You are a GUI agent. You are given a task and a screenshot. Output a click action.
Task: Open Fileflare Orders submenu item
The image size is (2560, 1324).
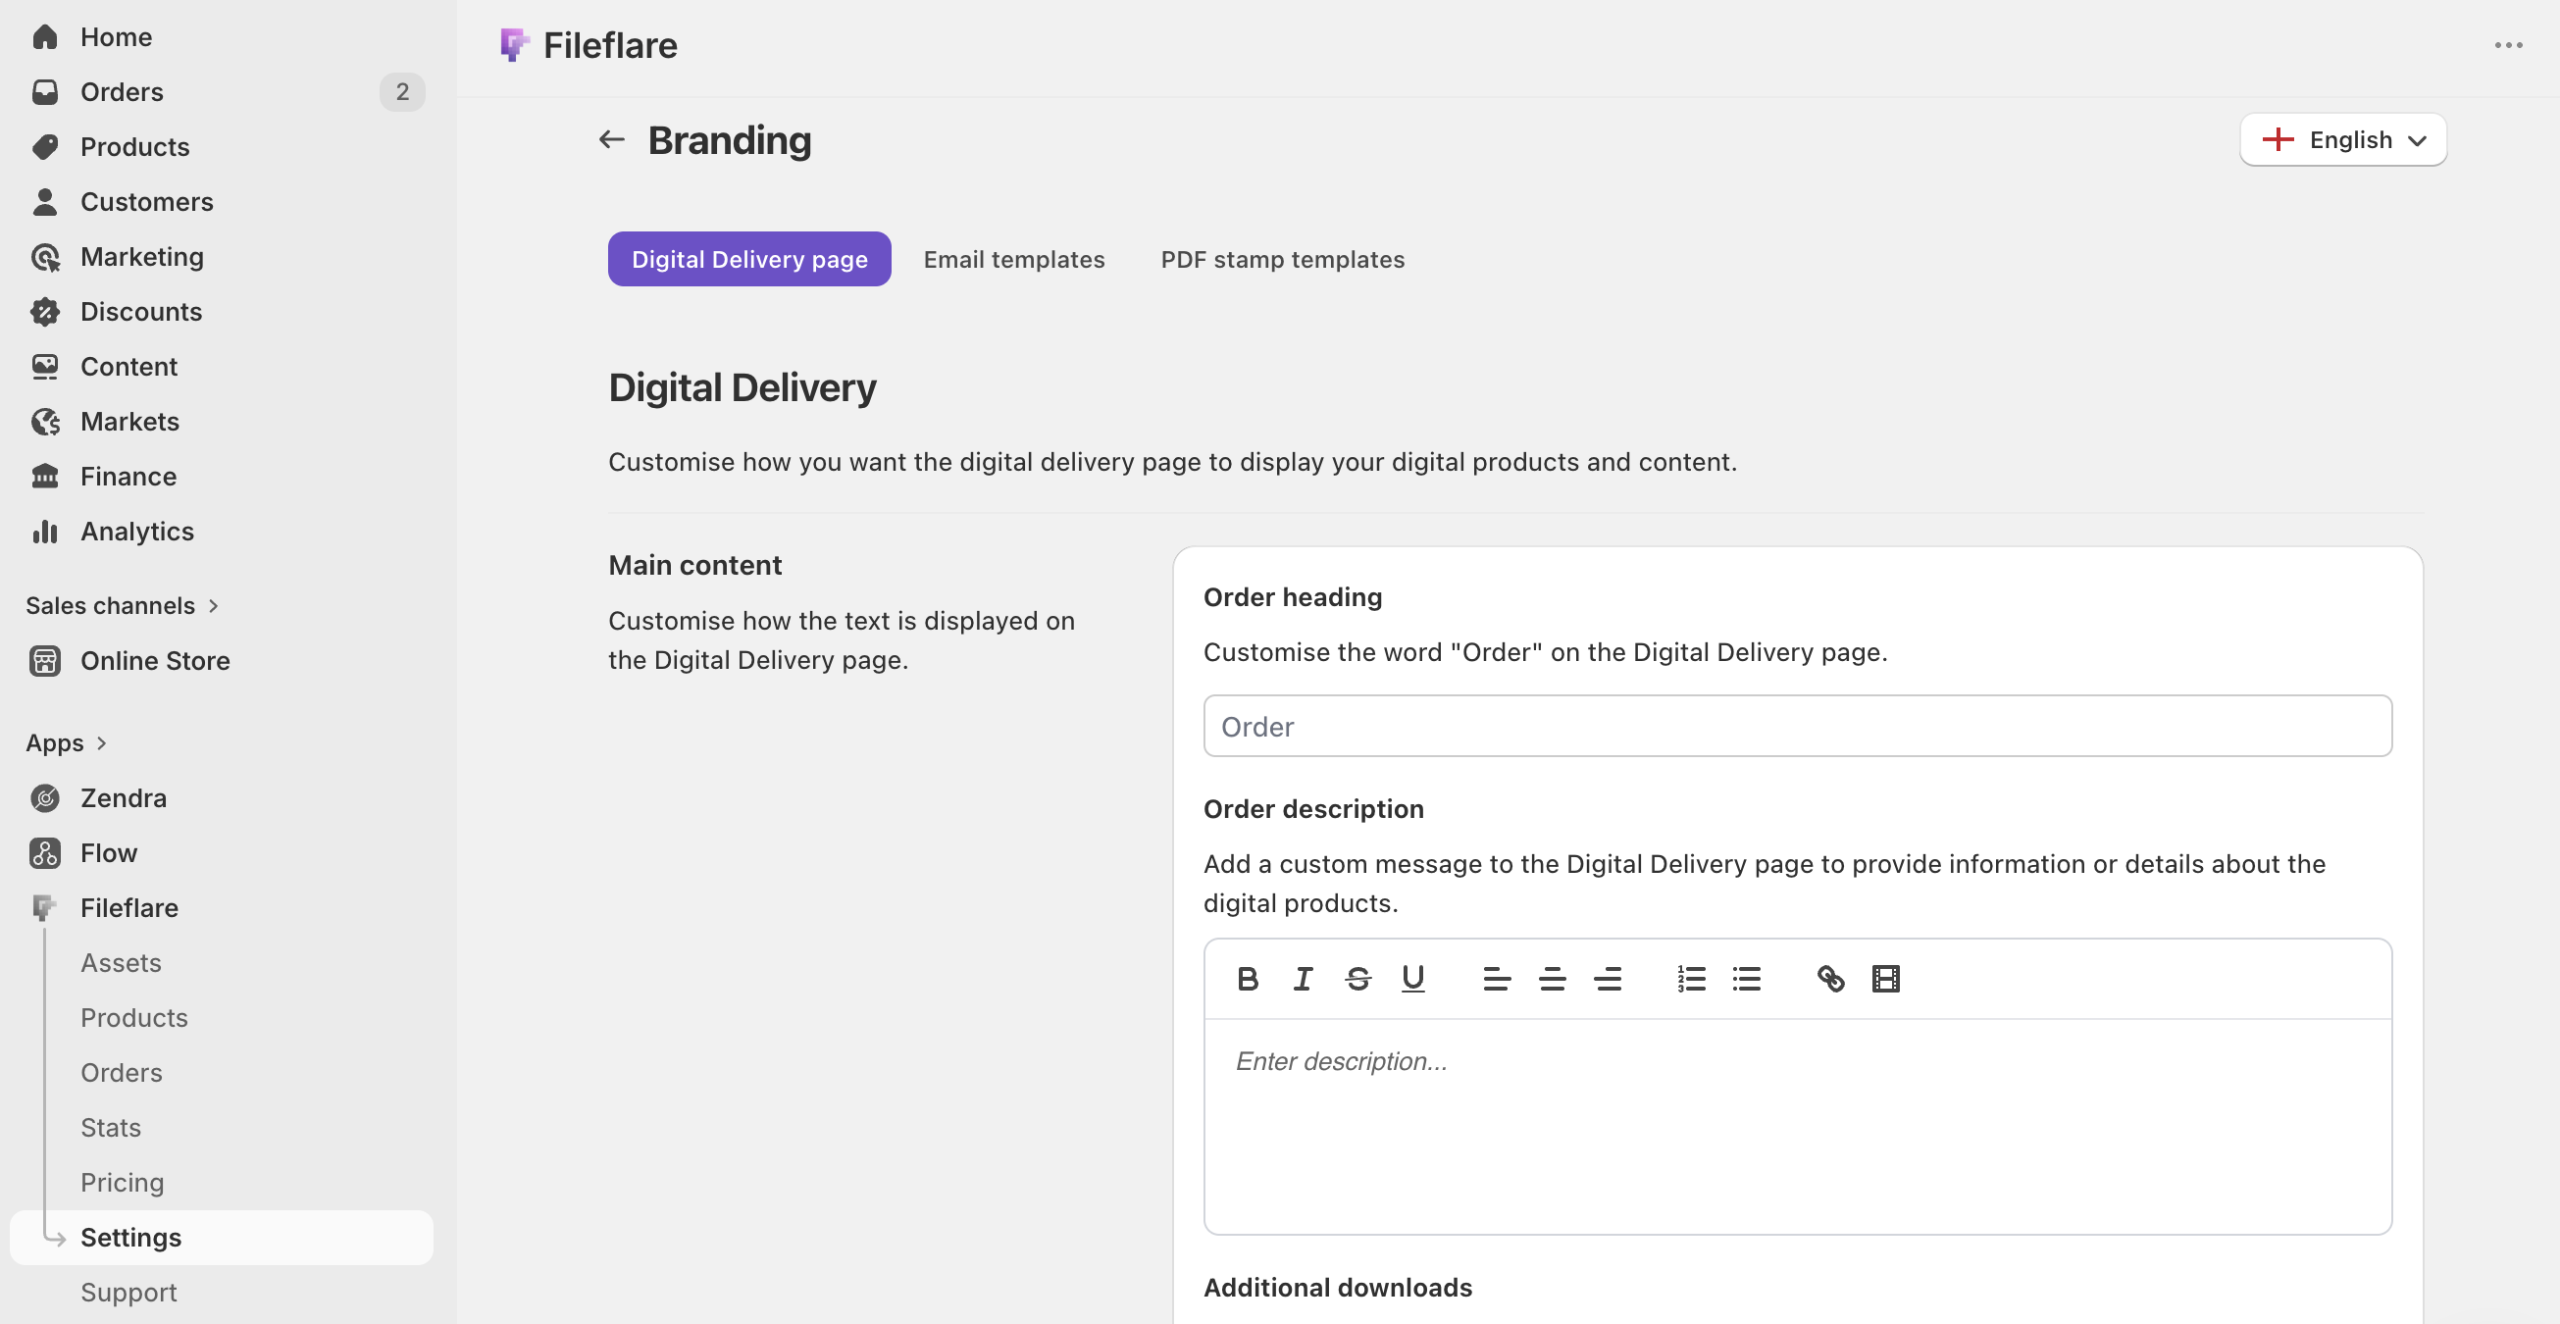(x=121, y=1073)
